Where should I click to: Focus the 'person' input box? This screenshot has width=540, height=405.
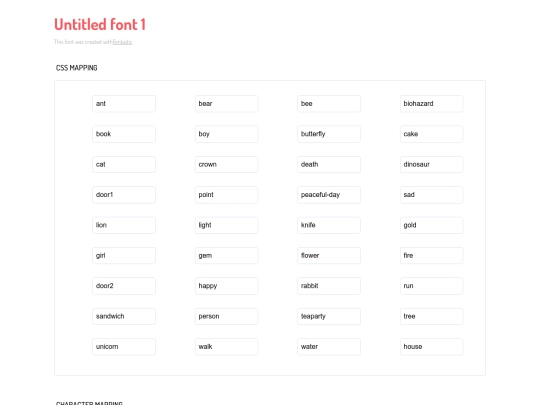tap(227, 316)
